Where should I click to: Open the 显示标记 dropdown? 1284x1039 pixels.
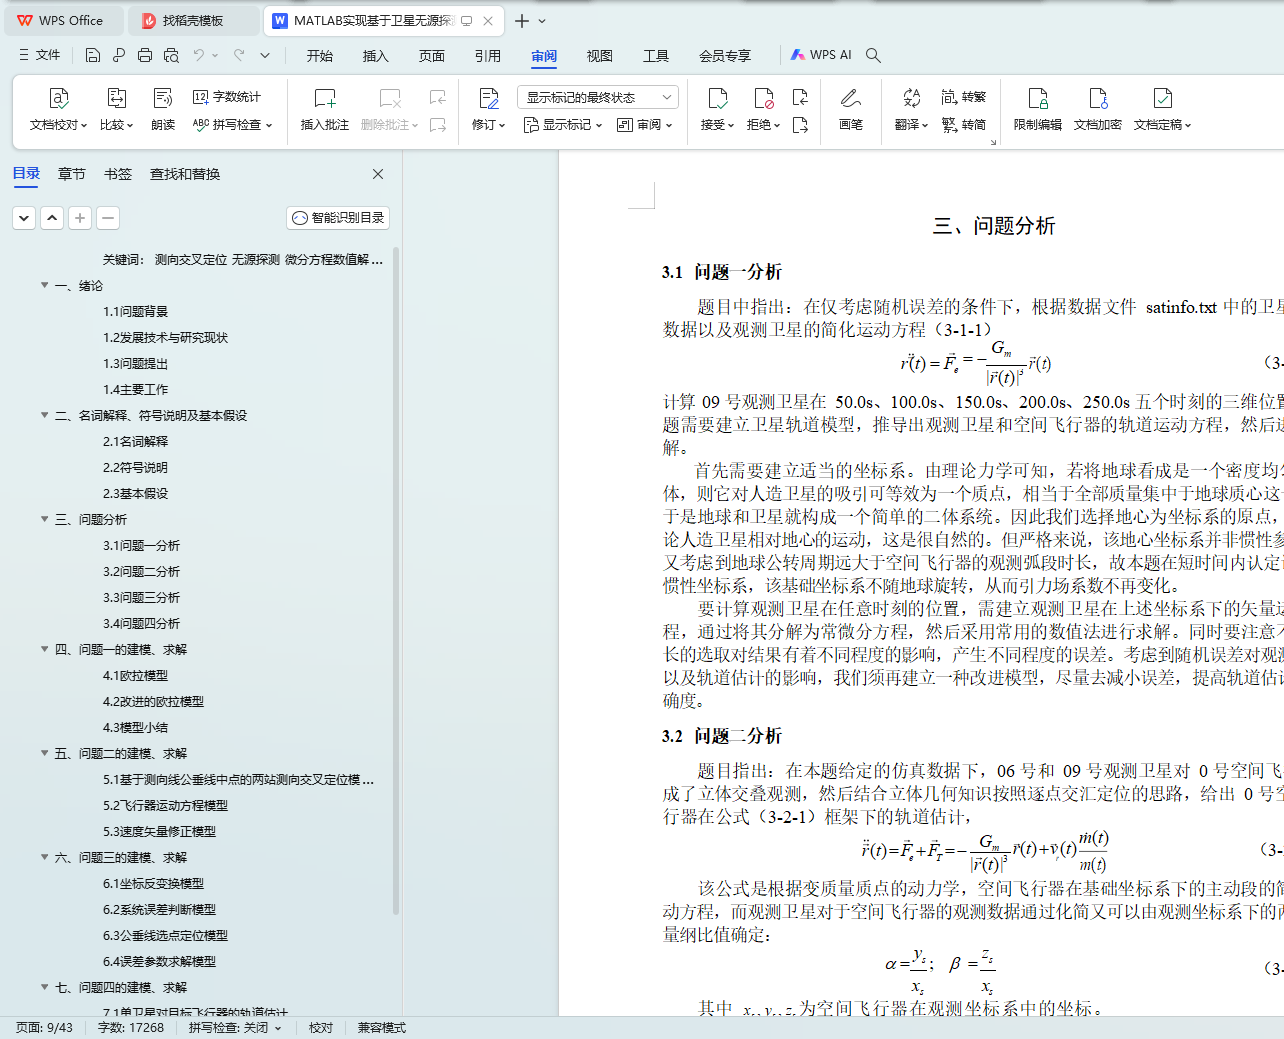coord(563,125)
